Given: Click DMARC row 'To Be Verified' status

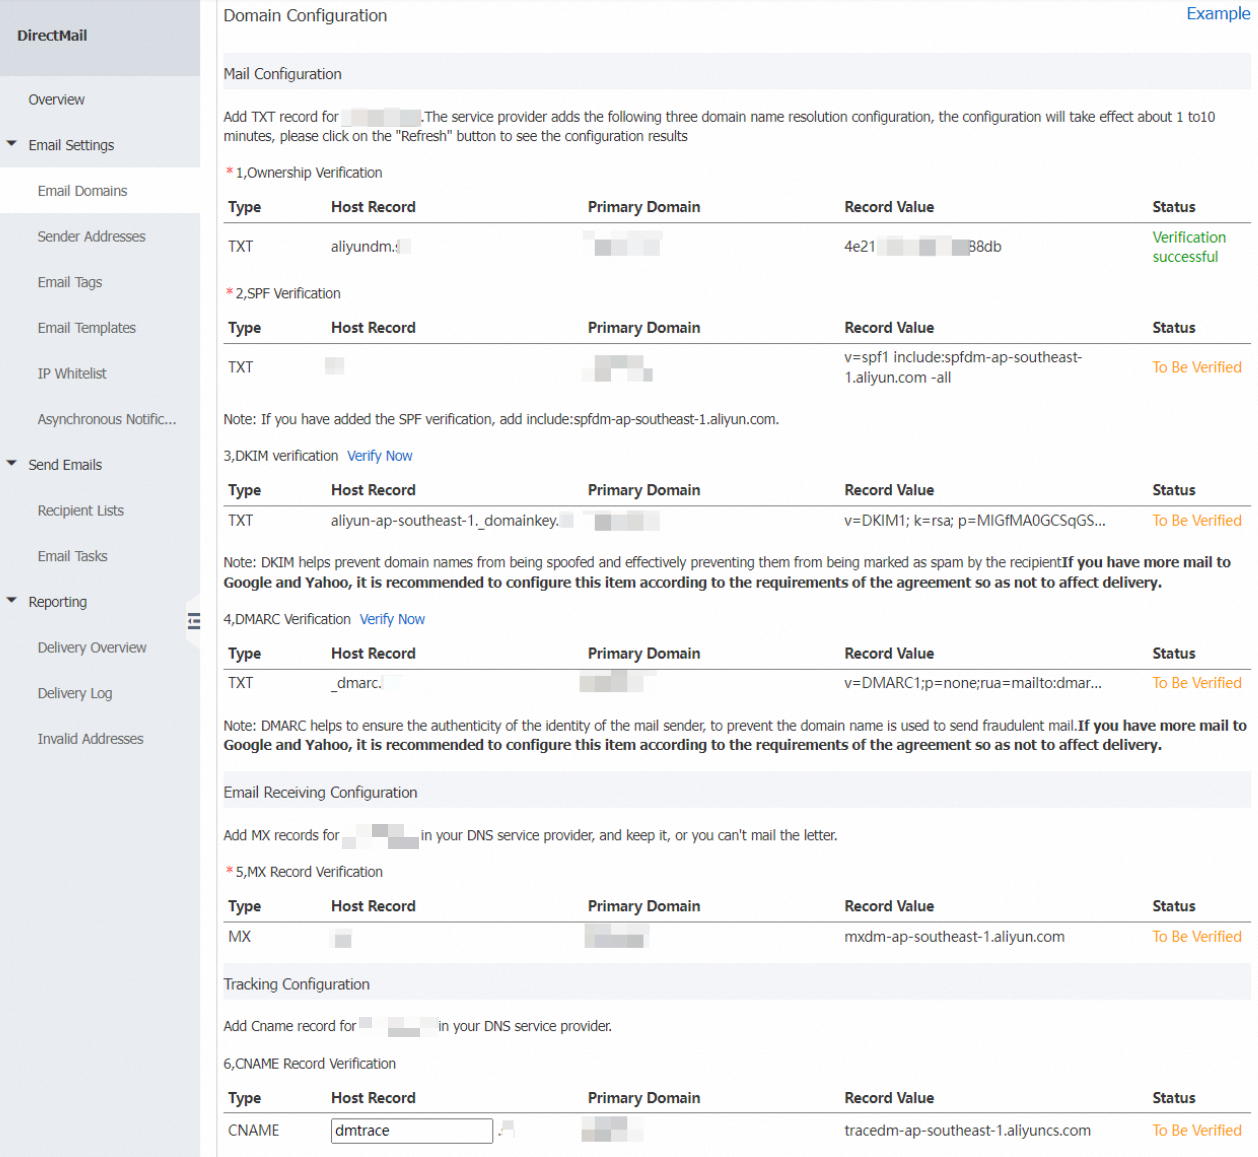Looking at the screenshot, I should 1197,683.
